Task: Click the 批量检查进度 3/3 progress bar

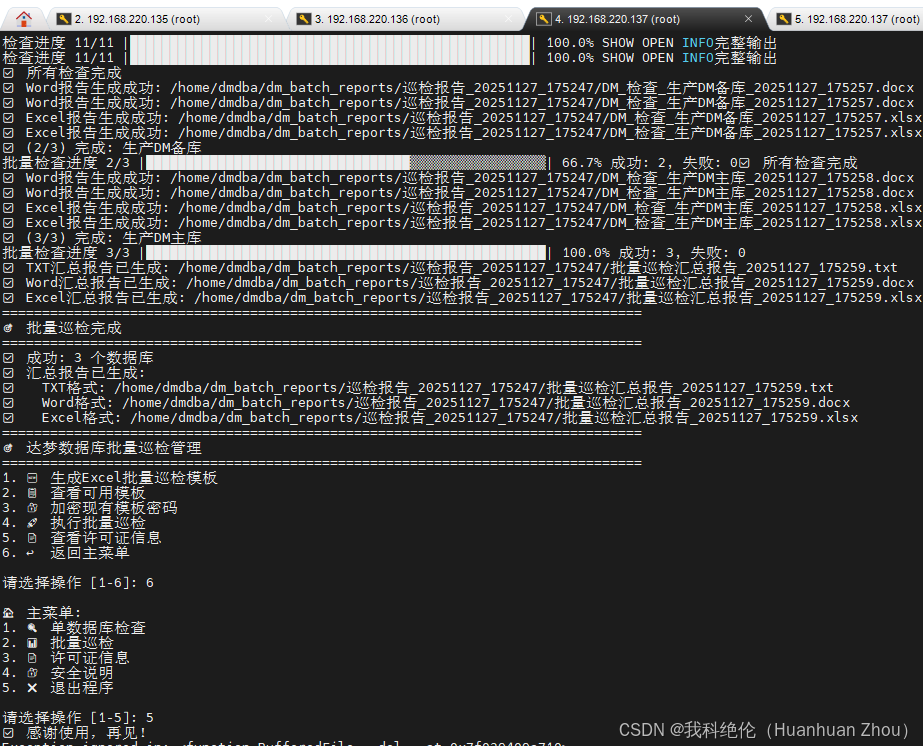Action: click(346, 253)
